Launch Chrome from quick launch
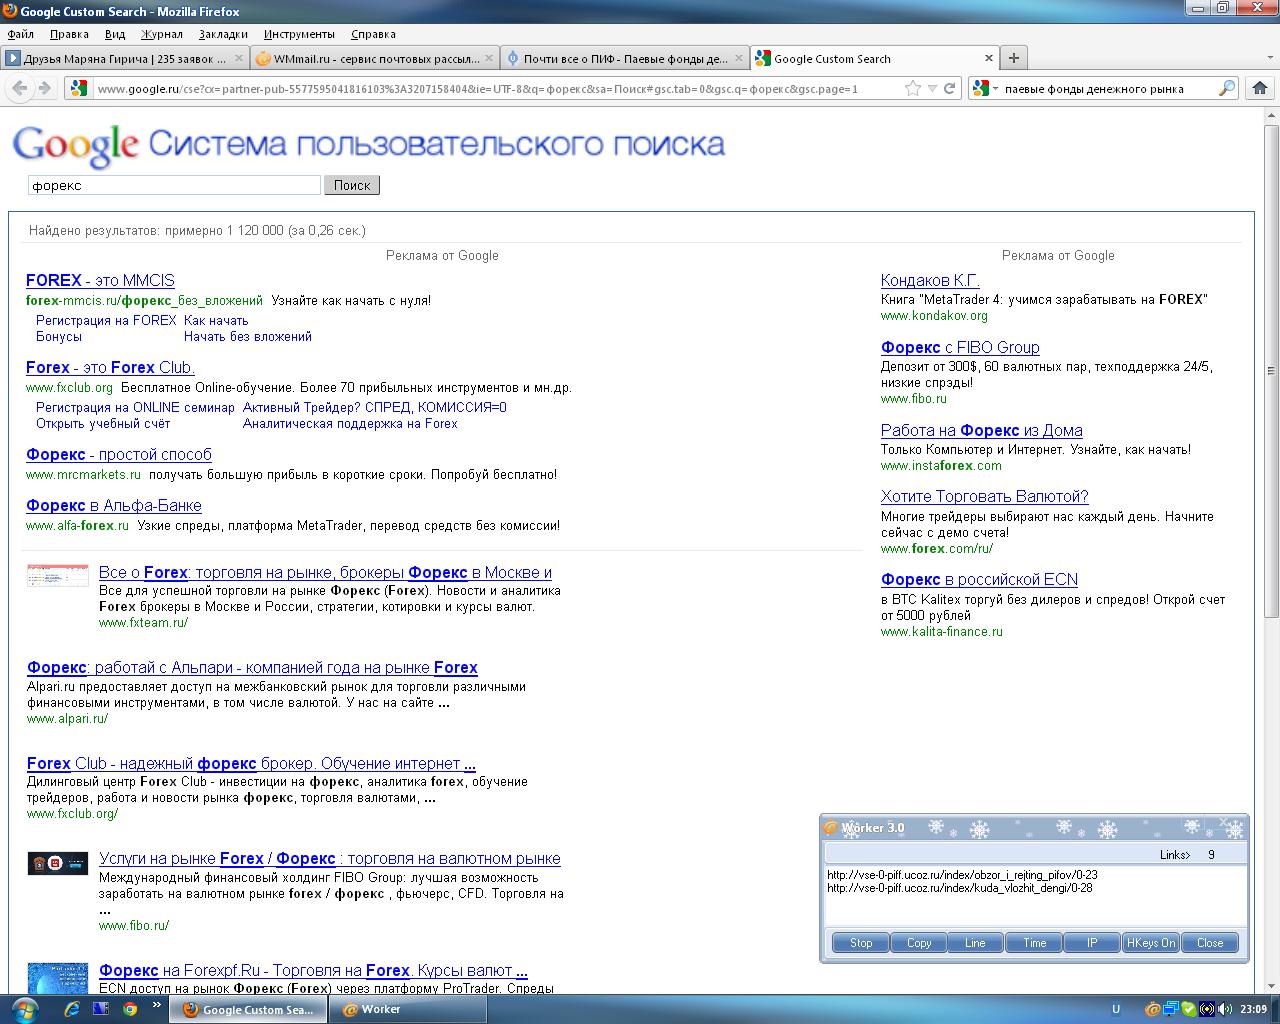The image size is (1280, 1024). tap(130, 1009)
